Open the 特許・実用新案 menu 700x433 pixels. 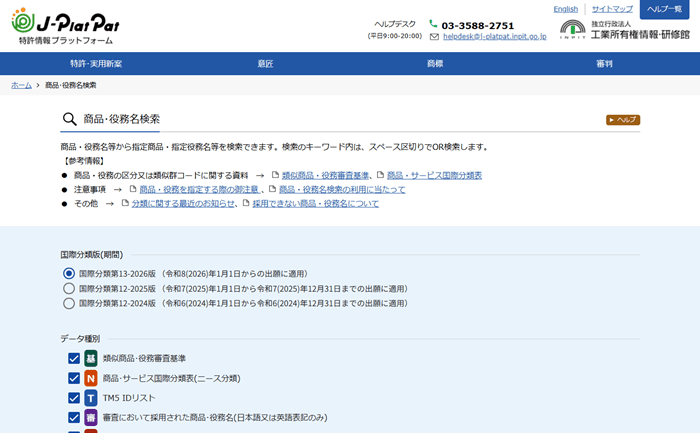(97, 64)
